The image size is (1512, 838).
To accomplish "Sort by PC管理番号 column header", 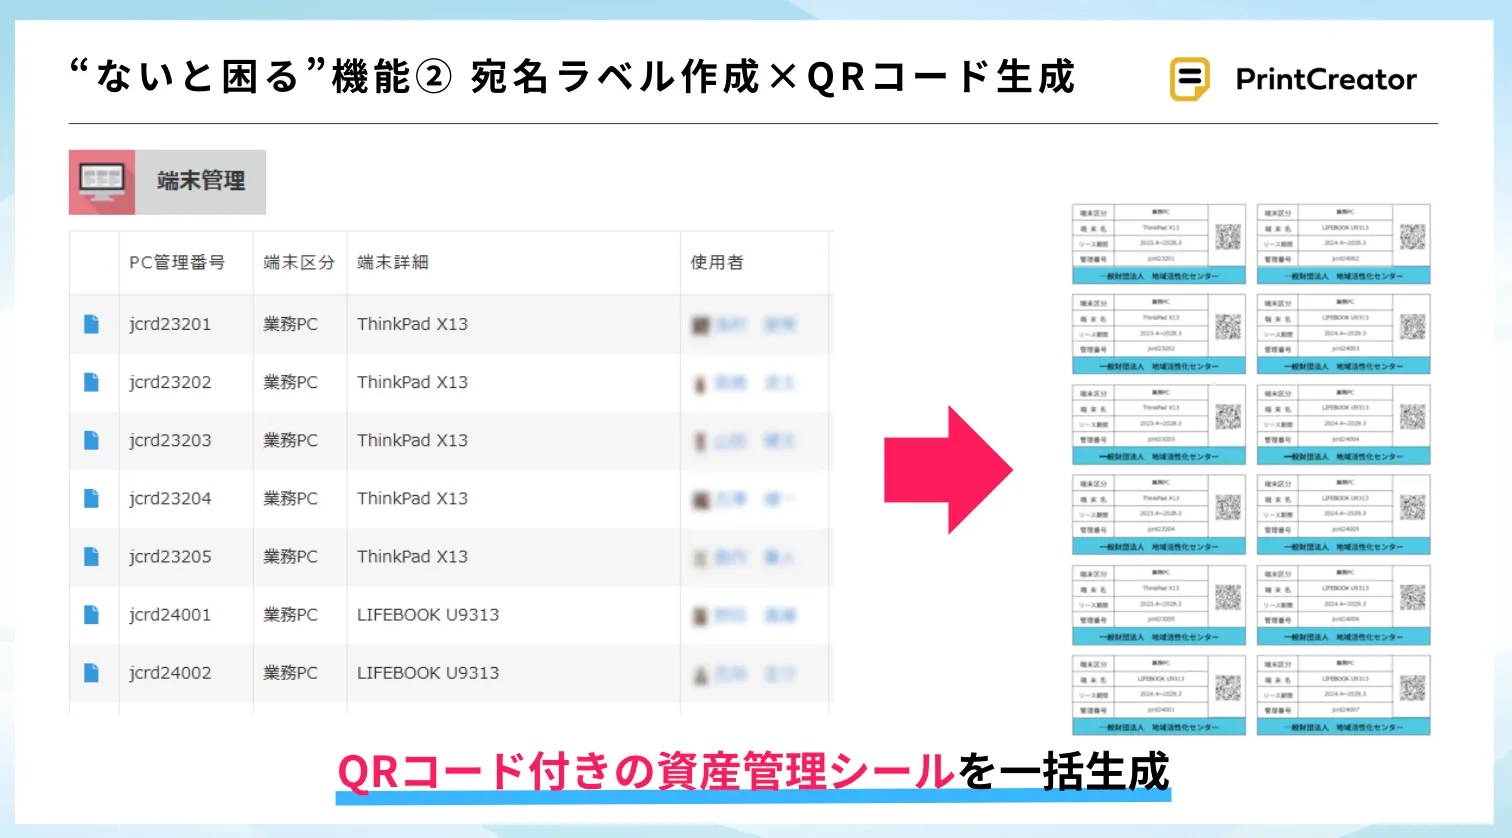I will [177, 263].
